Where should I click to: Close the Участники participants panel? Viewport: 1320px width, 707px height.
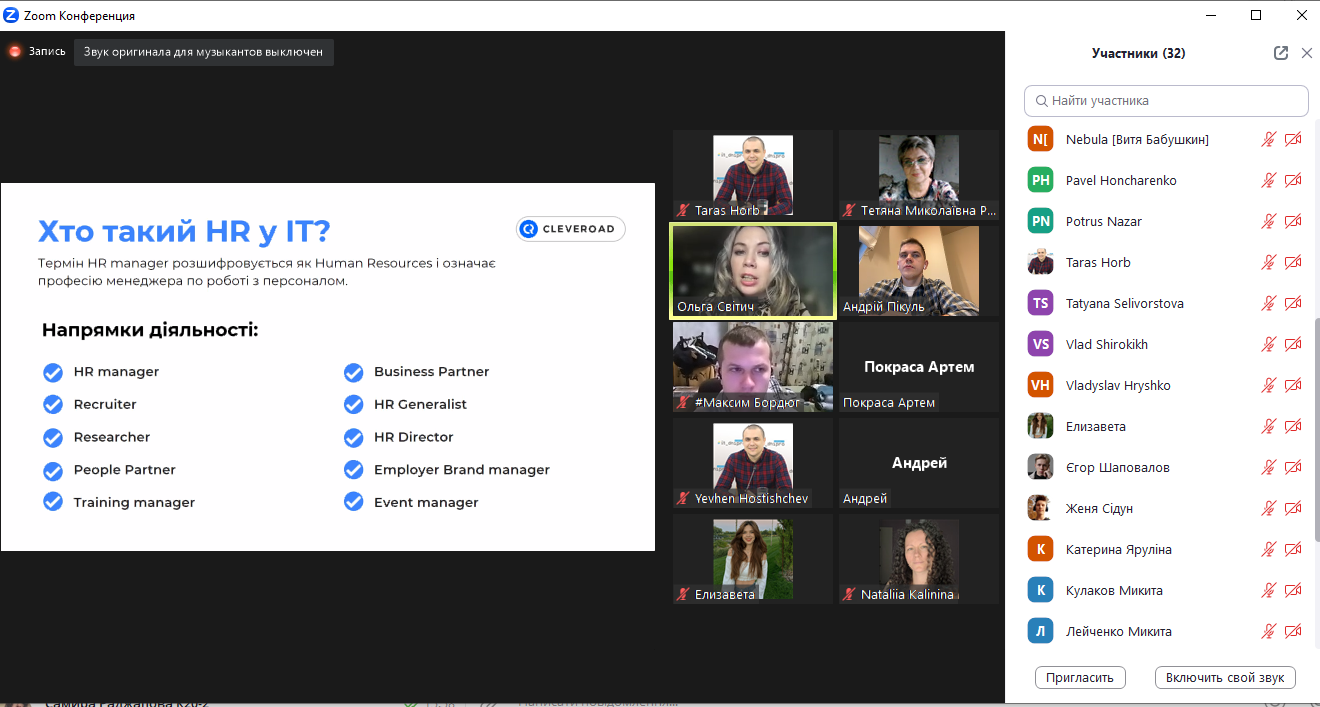click(1306, 53)
